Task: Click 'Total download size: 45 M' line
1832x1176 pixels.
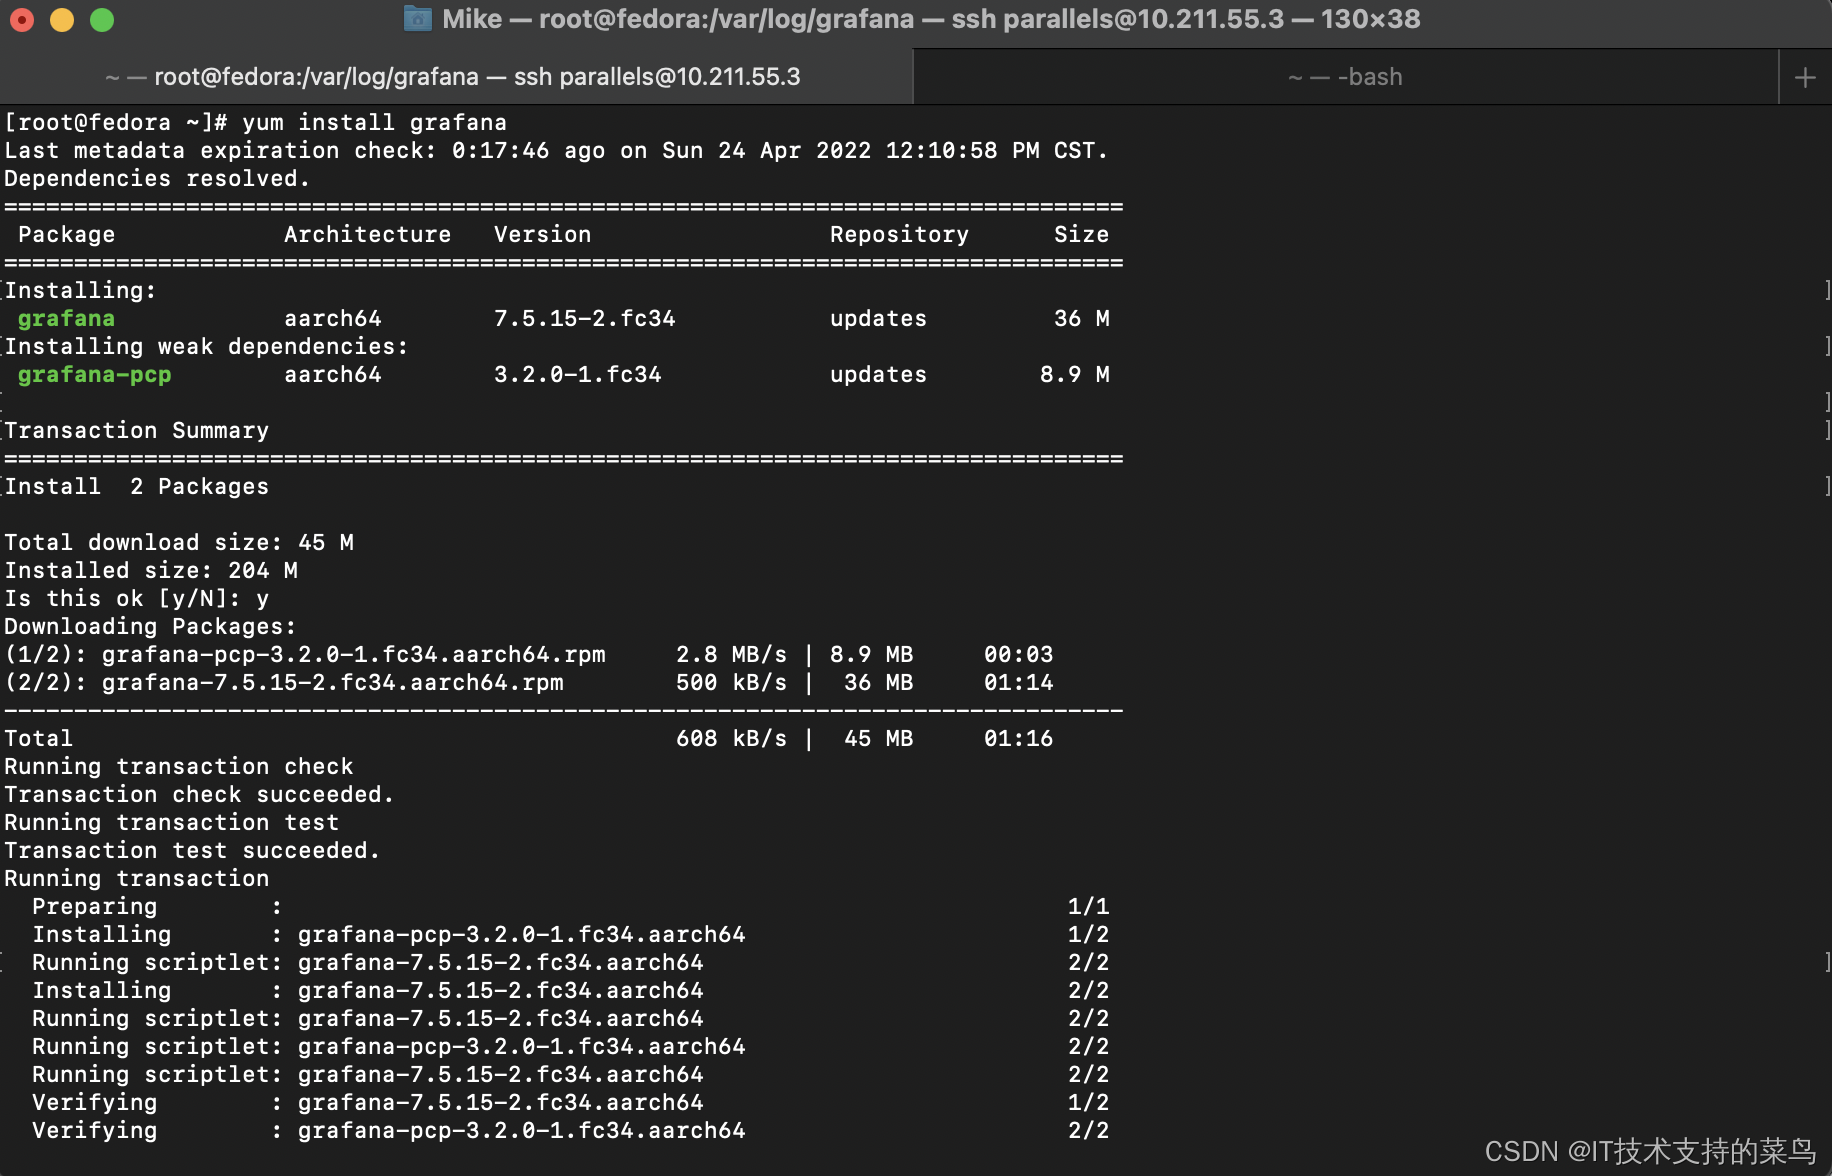Action: click(178, 542)
